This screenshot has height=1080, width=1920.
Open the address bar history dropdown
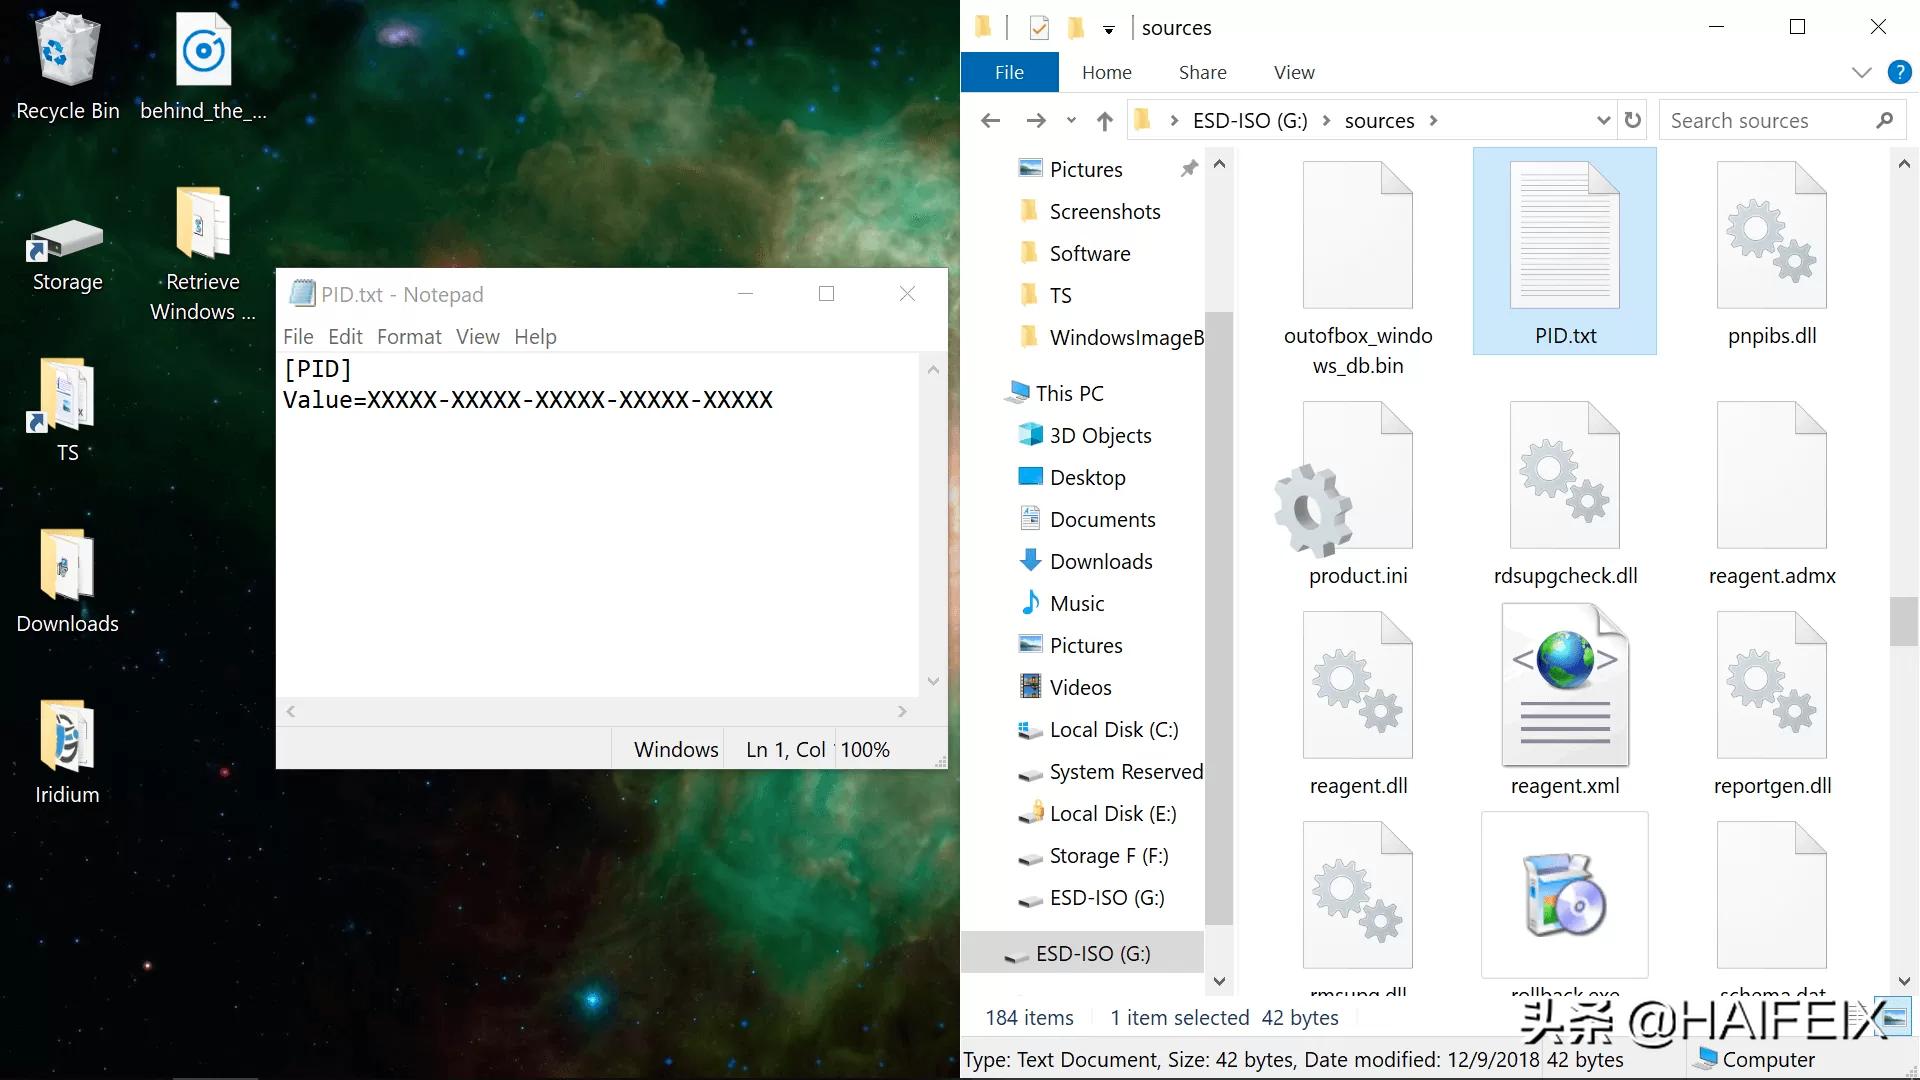(x=1604, y=120)
